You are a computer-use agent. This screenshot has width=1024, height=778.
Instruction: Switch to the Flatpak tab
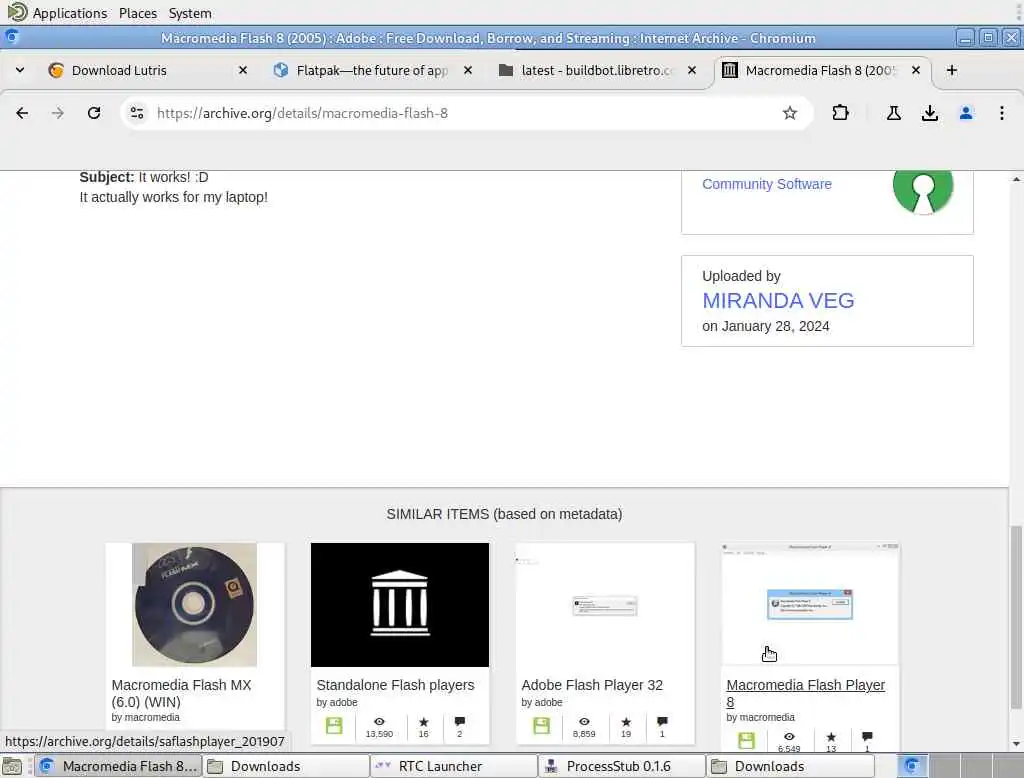tap(373, 70)
